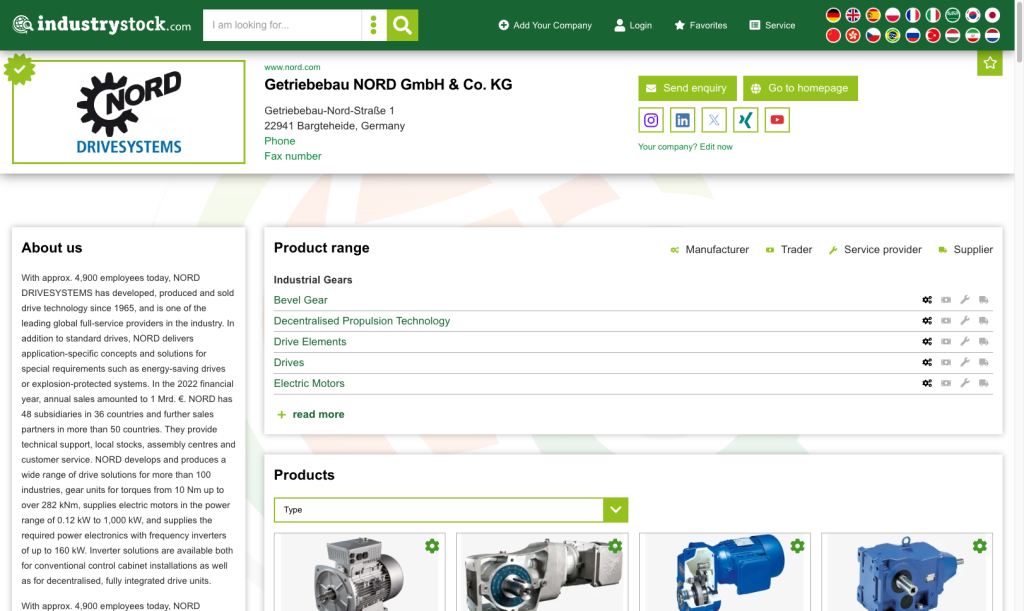Viewport: 1024px width, 611px height.
Task: Click the Send enquiry button
Action: coord(687,88)
